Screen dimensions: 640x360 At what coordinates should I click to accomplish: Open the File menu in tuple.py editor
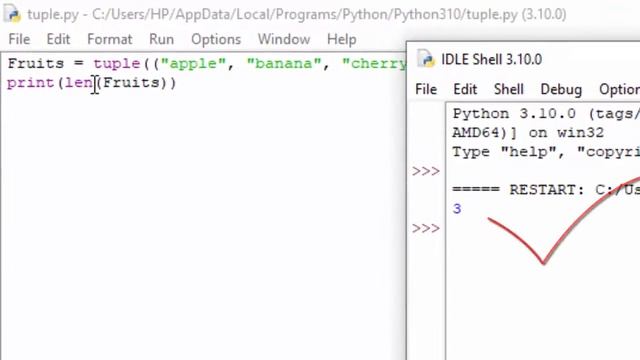[x=19, y=39]
